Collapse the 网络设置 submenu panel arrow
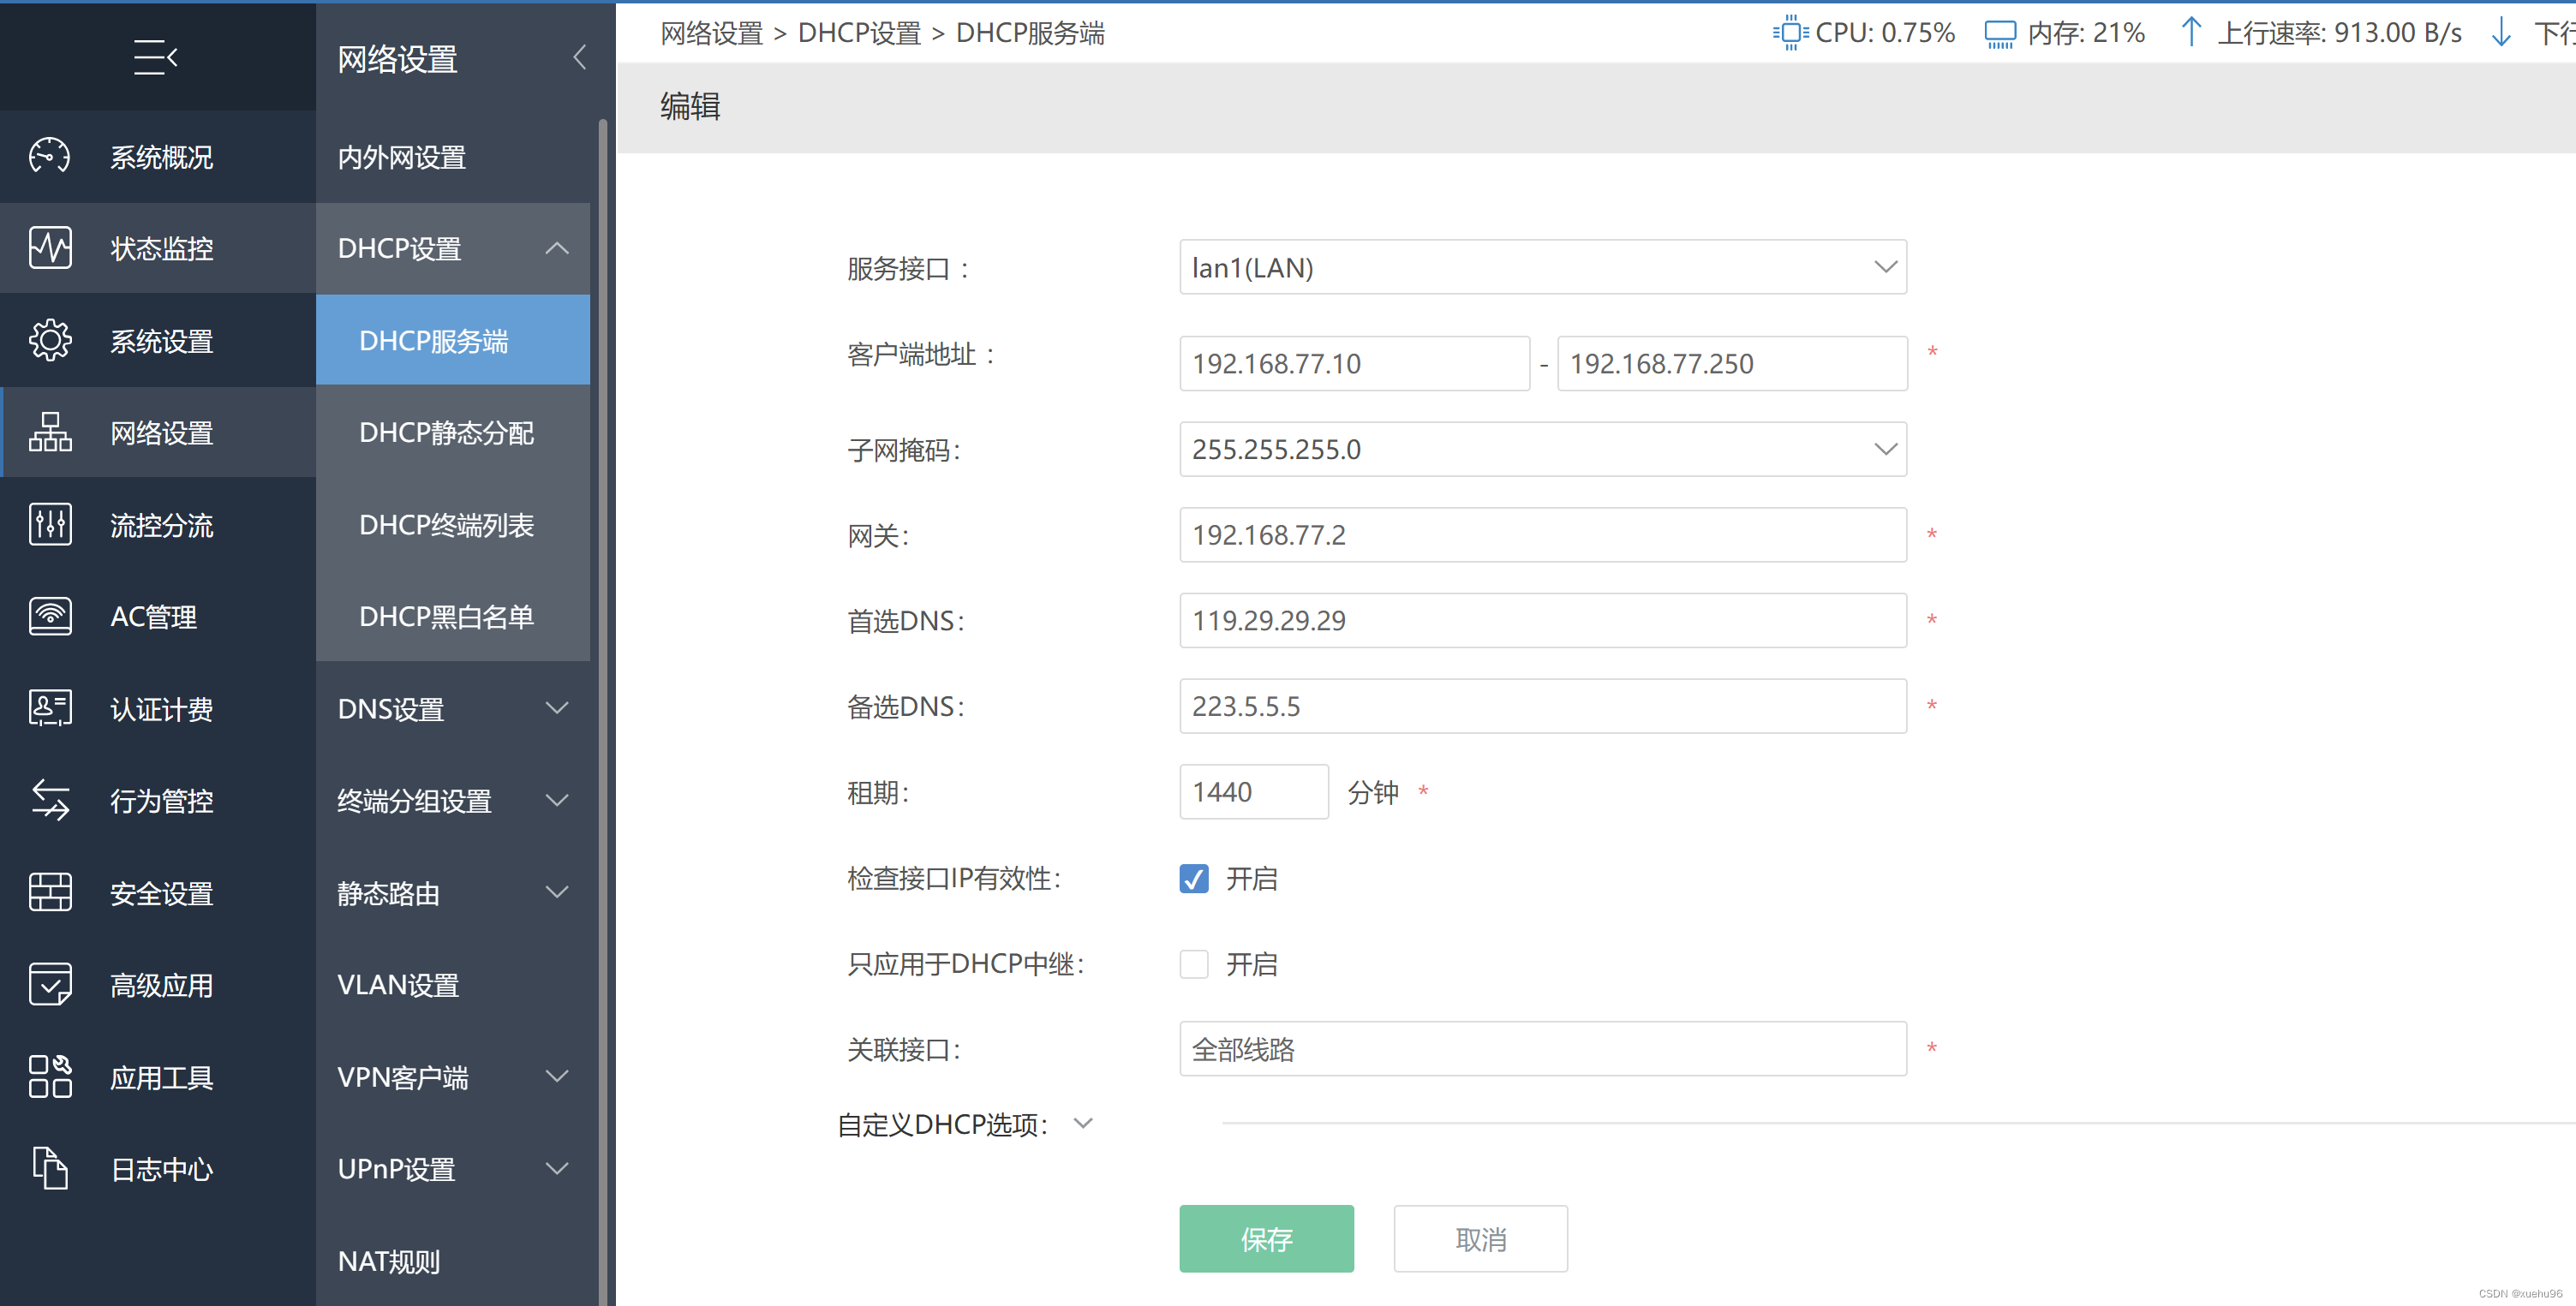The image size is (2576, 1306). click(579, 57)
